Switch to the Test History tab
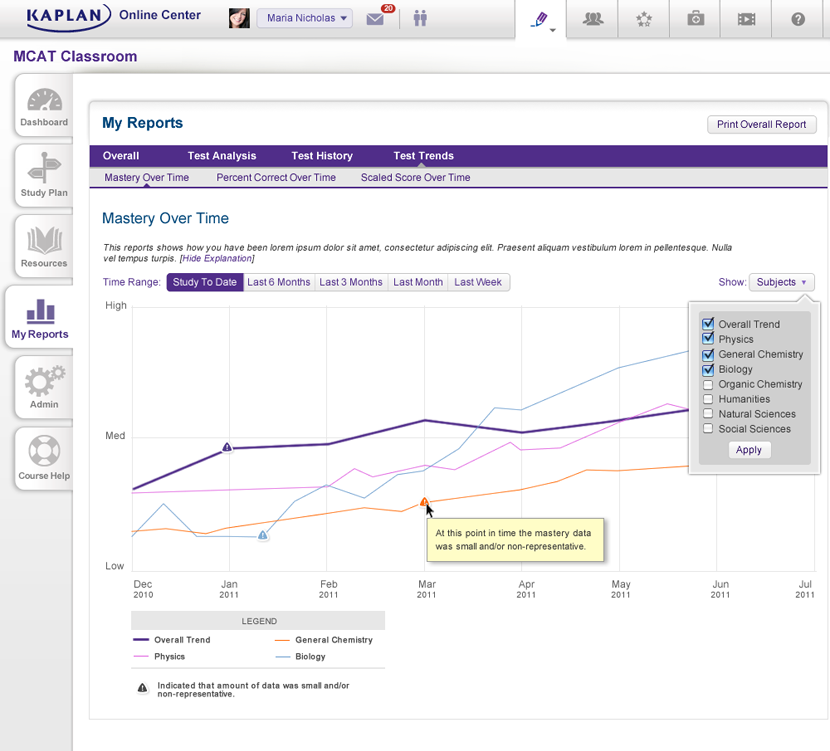The image size is (830, 751). (x=322, y=156)
